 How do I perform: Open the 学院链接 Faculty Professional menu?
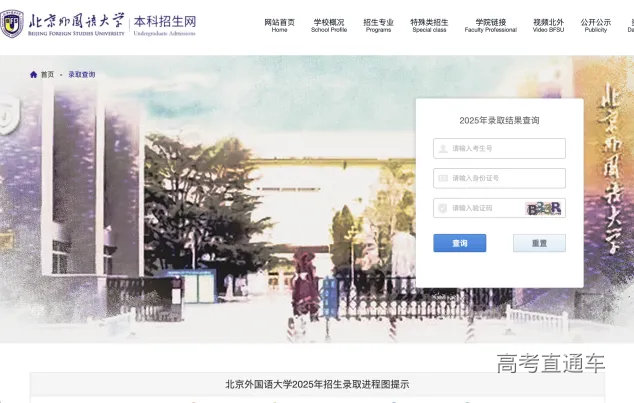coord(490,25)
